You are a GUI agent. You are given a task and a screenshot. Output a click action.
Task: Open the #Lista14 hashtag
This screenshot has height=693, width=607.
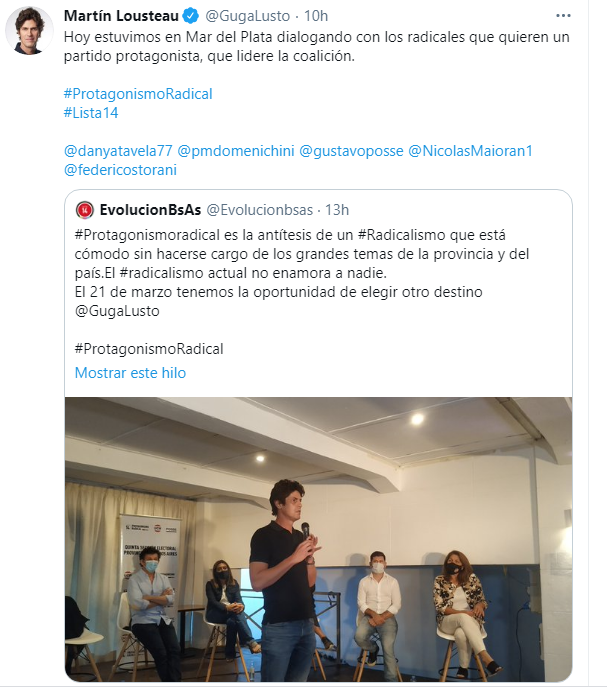(x=91, y=113)
